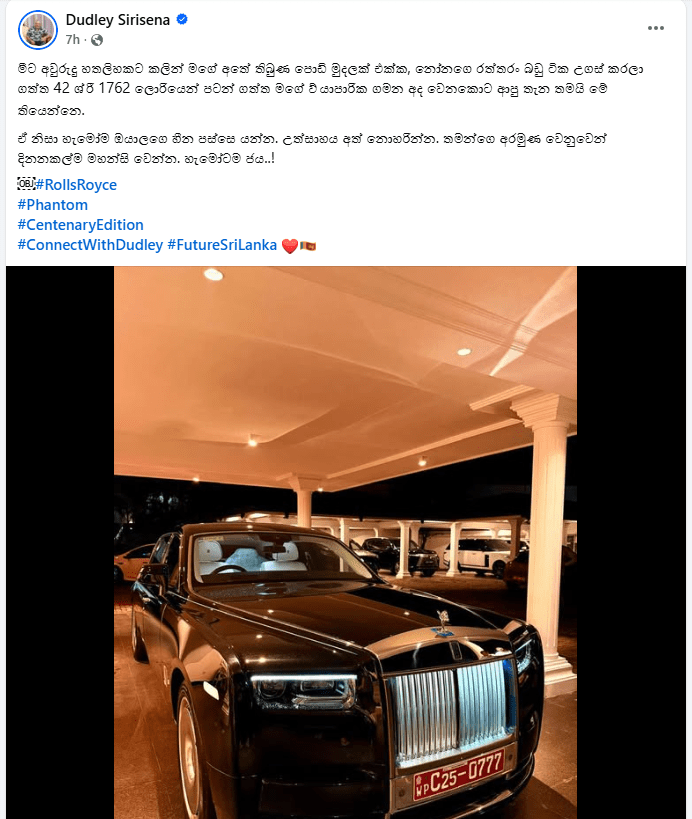Click the red heart emoji
This screenshot has height=819, width=692.
click(289, 245)
